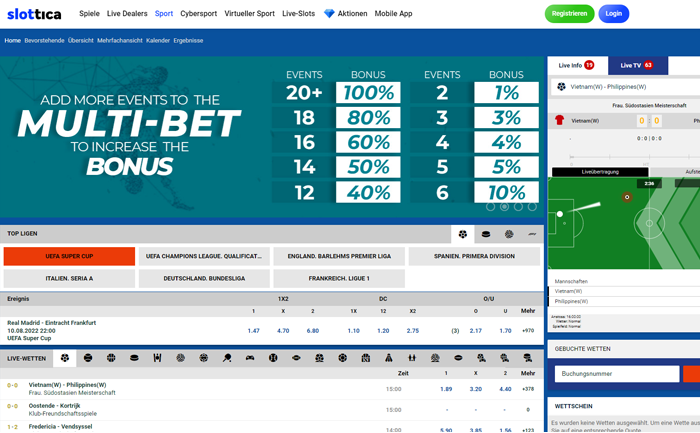Viewport: 700px width, 433px height.
Task: Open the Aktionen promotions page
Action: [352, 14]
